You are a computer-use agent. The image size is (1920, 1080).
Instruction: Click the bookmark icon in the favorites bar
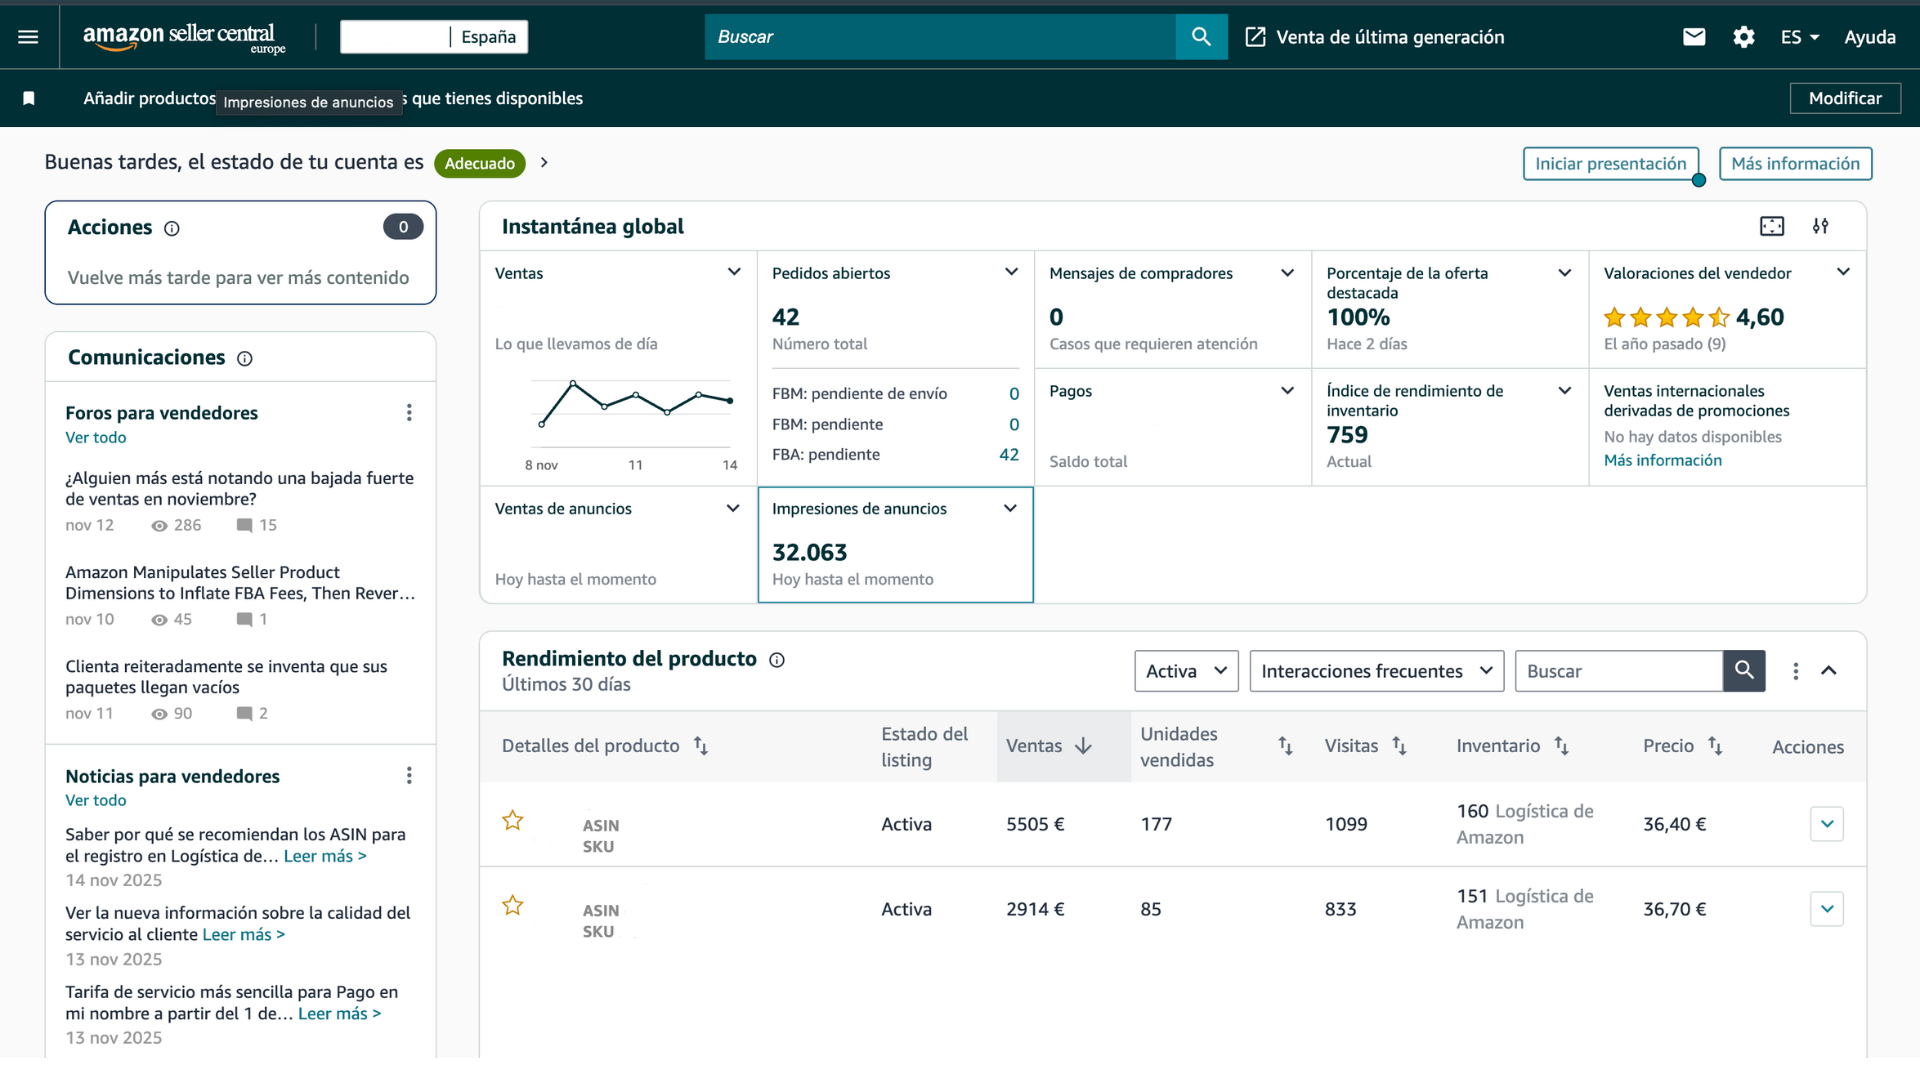point(29,98)
